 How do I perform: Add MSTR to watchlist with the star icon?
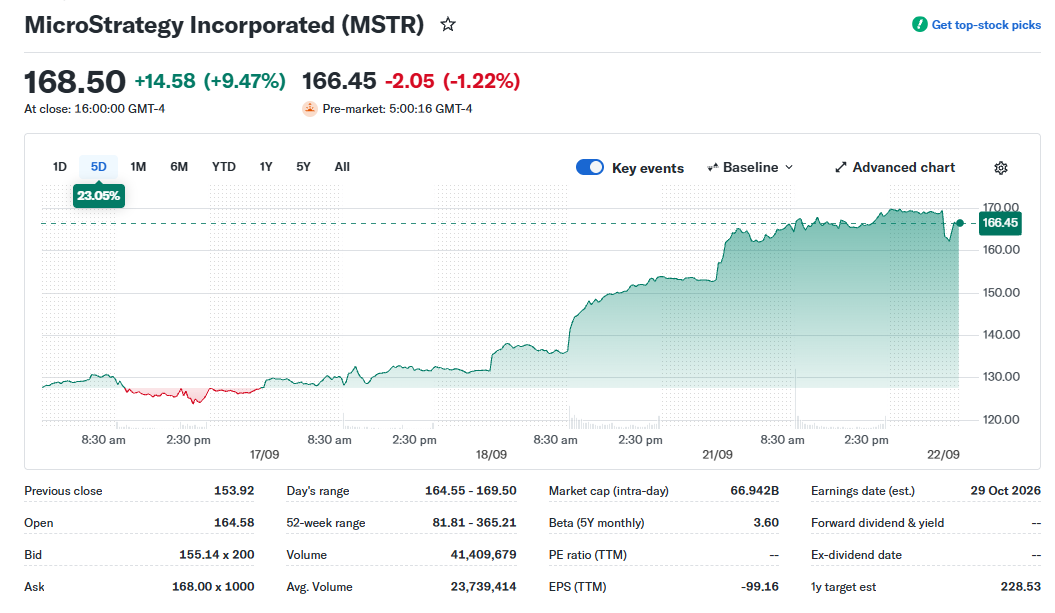[x=447, y=25]
